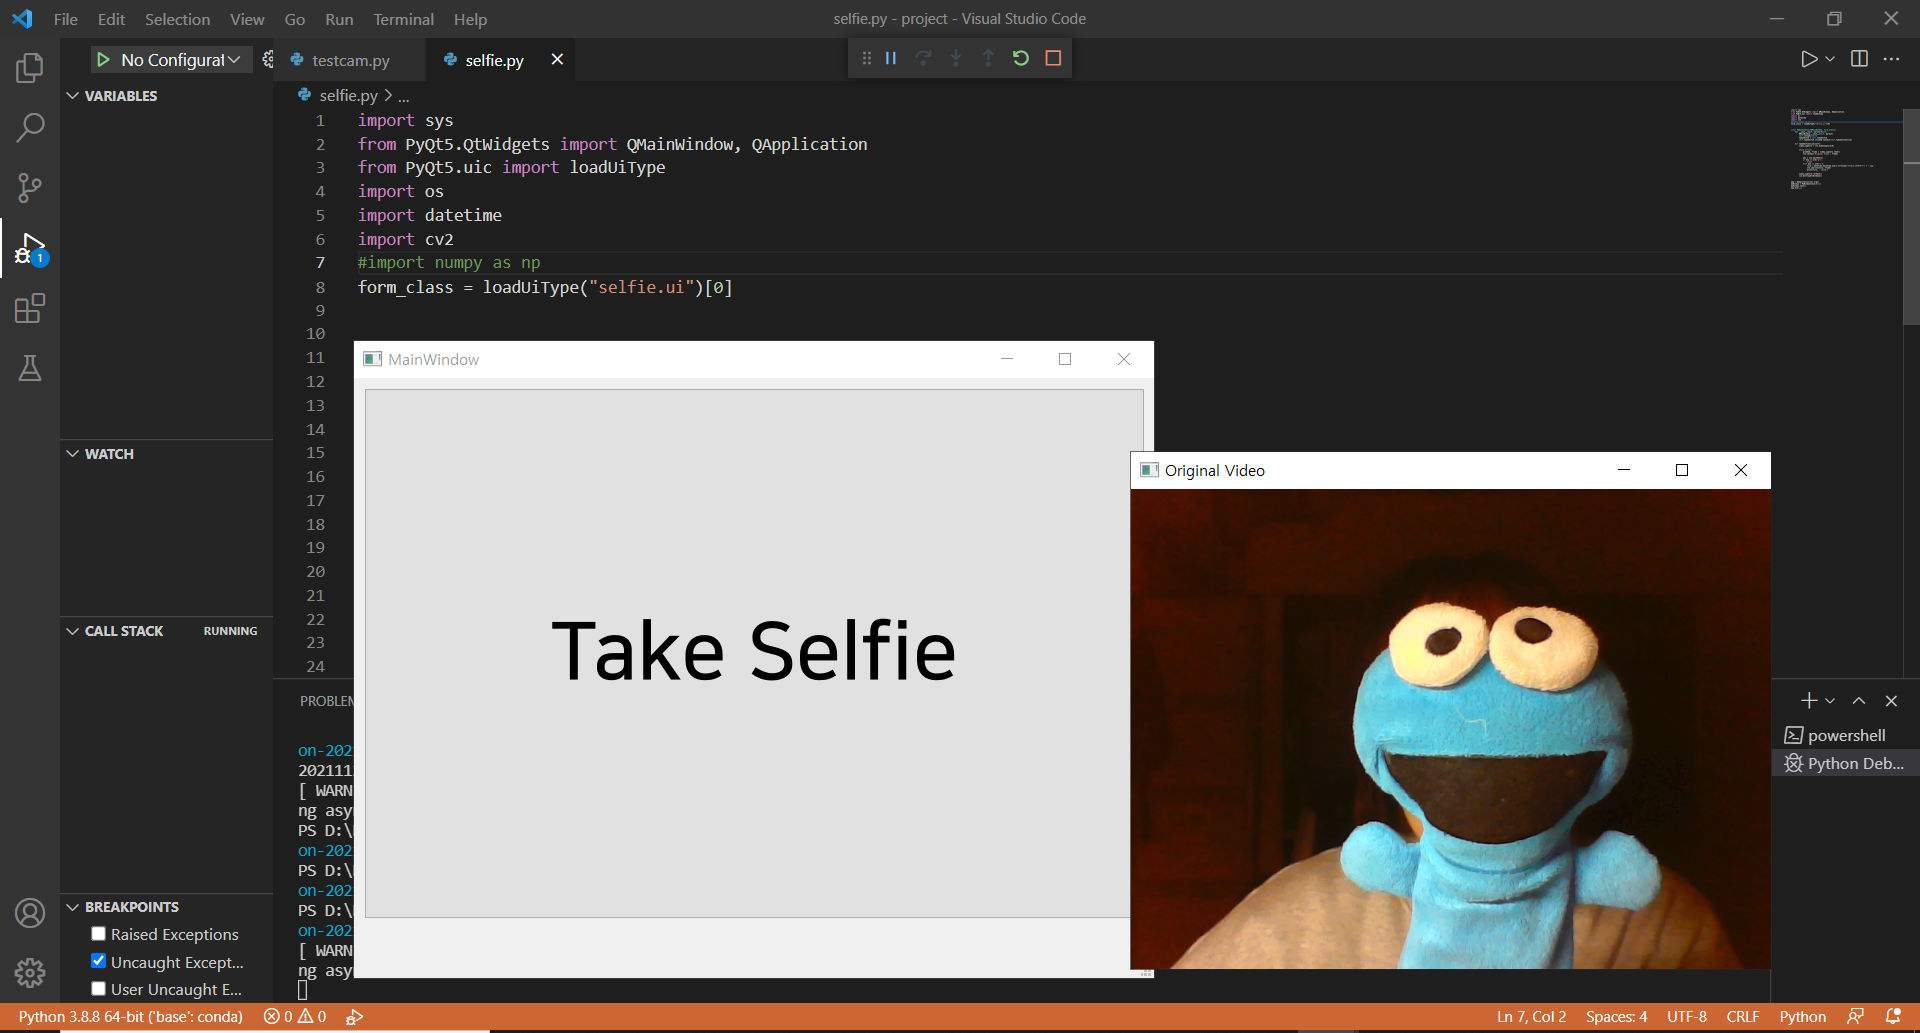Add a new terminal with plus icon
1920x1033 pixels.
[x=1808, y=701]
